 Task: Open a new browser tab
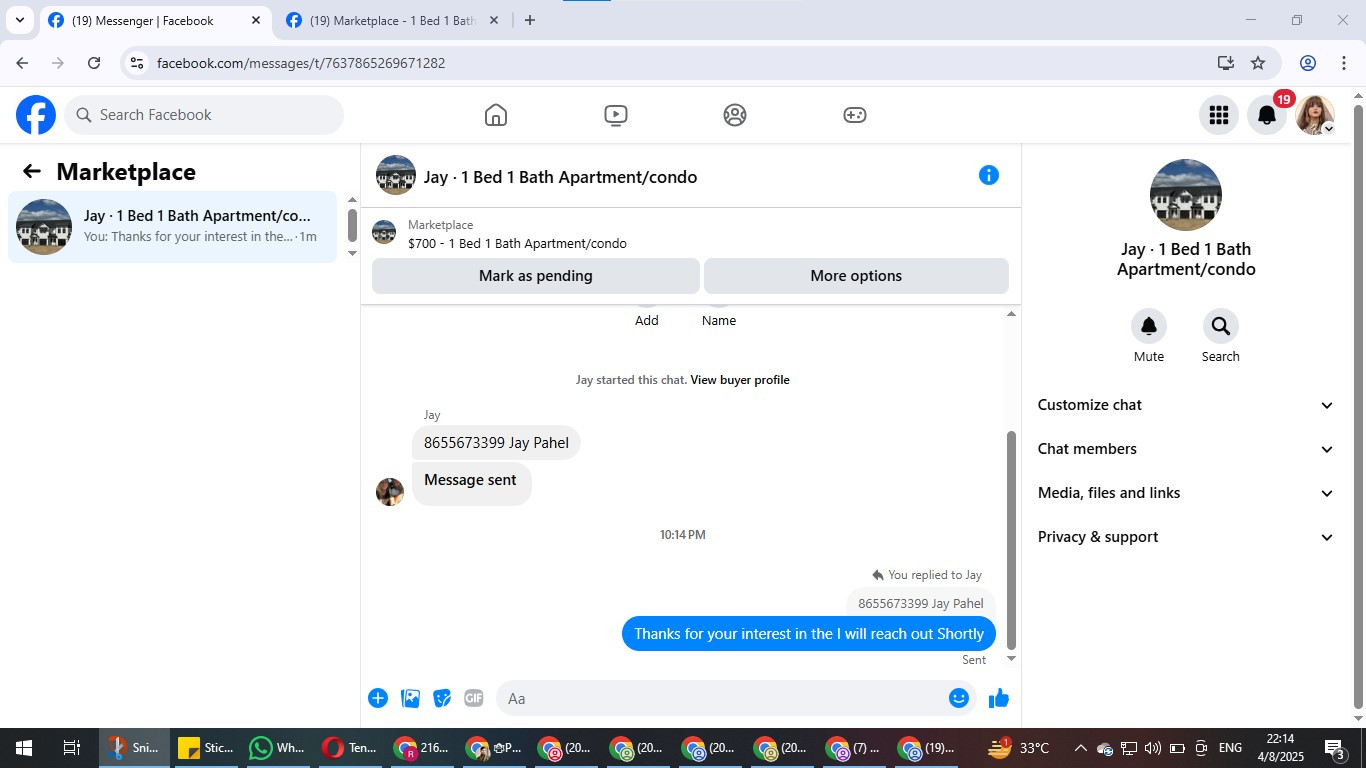click(530, 20)
